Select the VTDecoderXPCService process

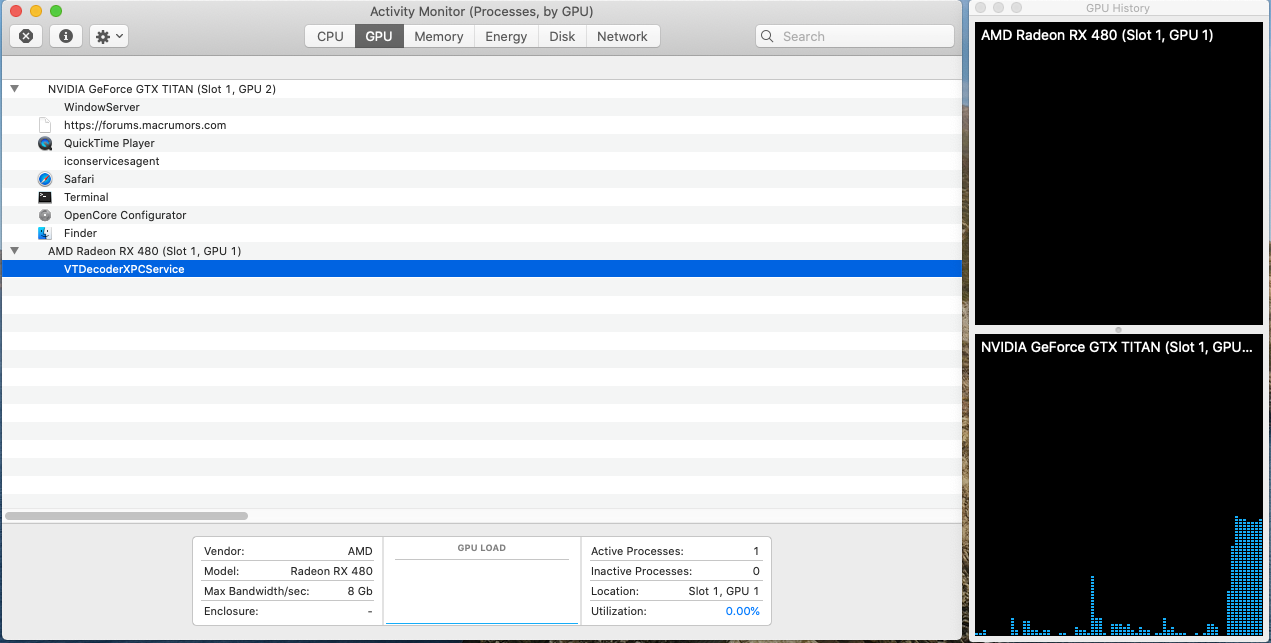click(x=482, y=269)
